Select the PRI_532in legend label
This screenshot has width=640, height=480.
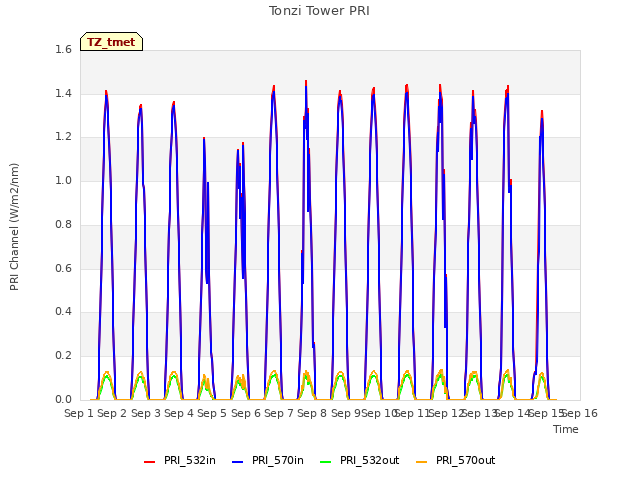[x=190, y=460]
